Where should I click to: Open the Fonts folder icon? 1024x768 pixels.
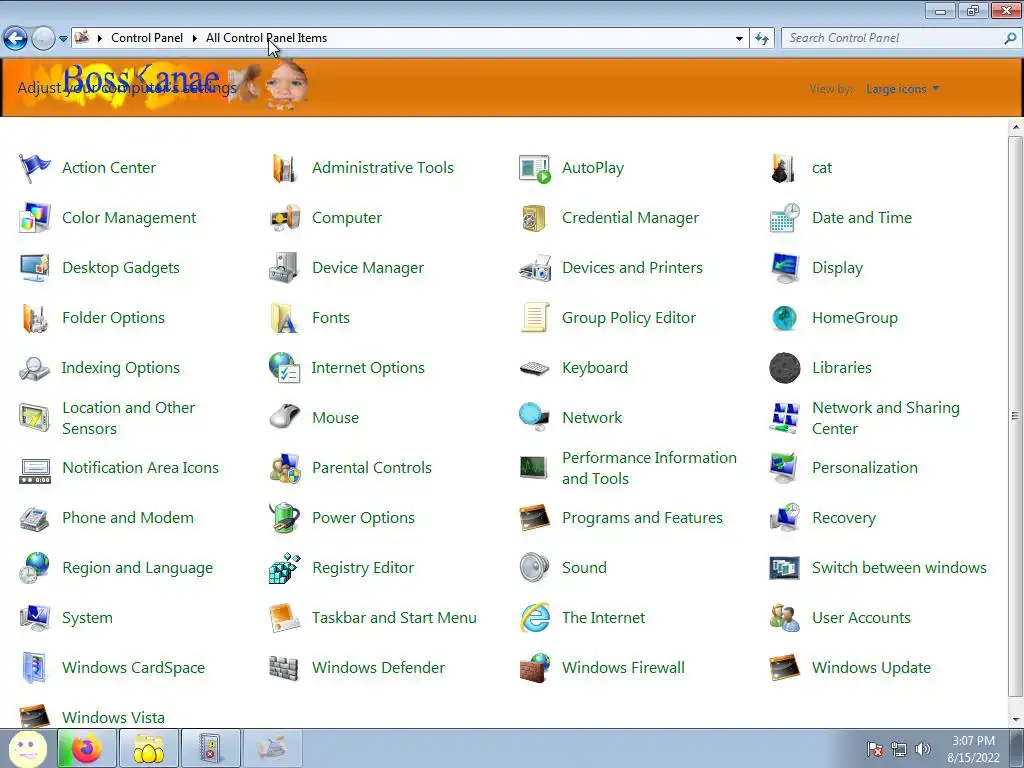pyautogui.click(x=285, y=318)
